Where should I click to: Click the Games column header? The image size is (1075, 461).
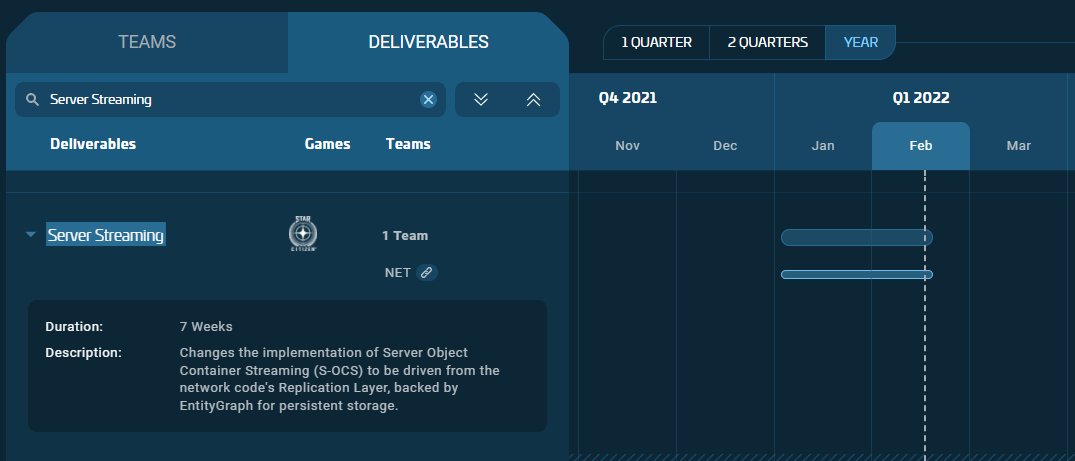tap(328, 144)
